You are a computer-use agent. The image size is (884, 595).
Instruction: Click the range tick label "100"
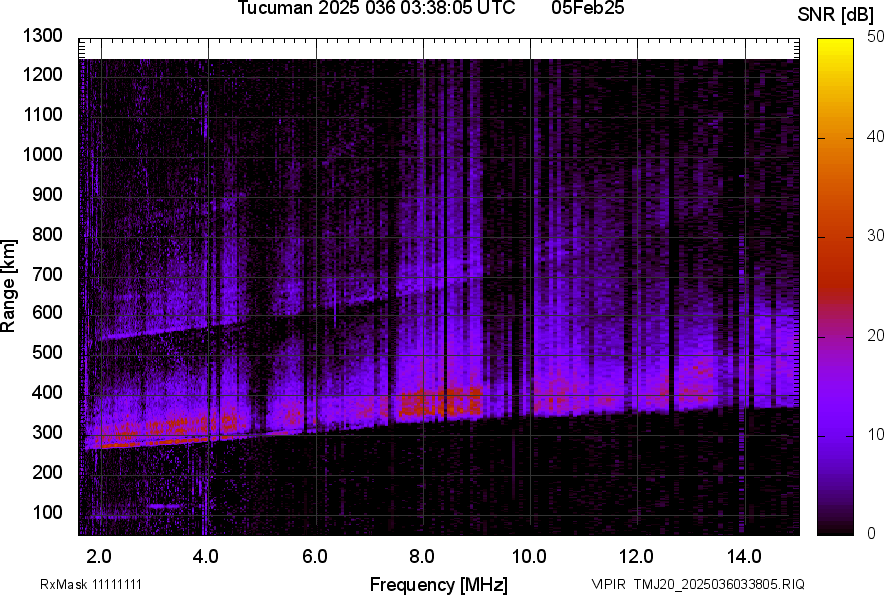[47, 512]
